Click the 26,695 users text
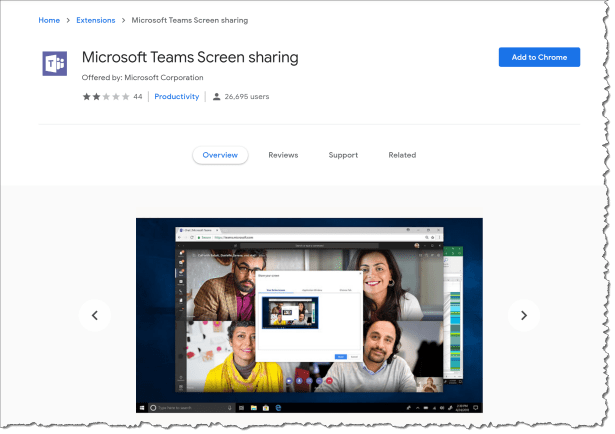The image size is (615, 434). tap(247, 96)
